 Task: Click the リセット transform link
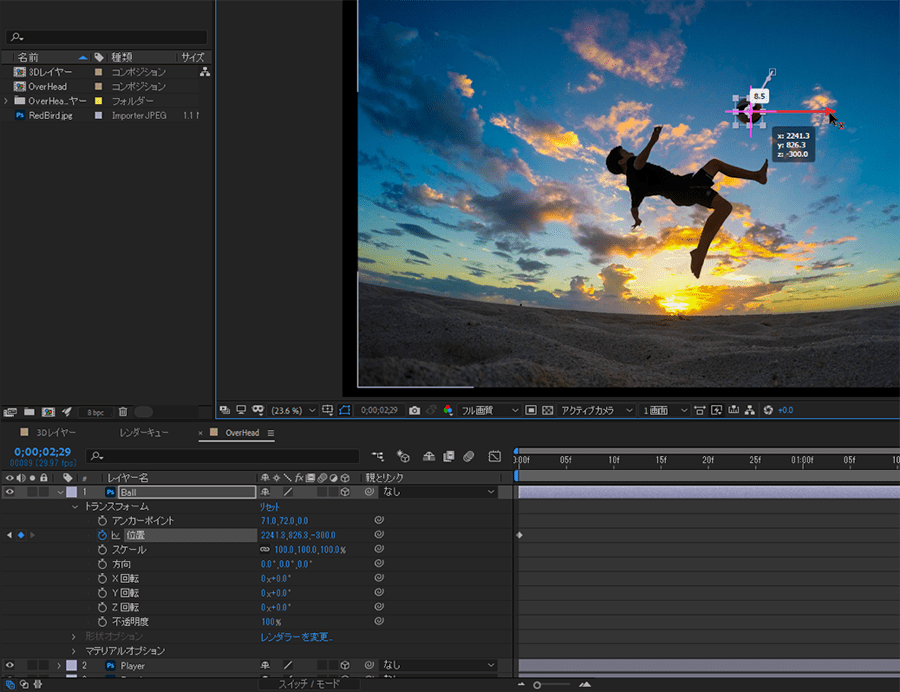pos(270,507)
